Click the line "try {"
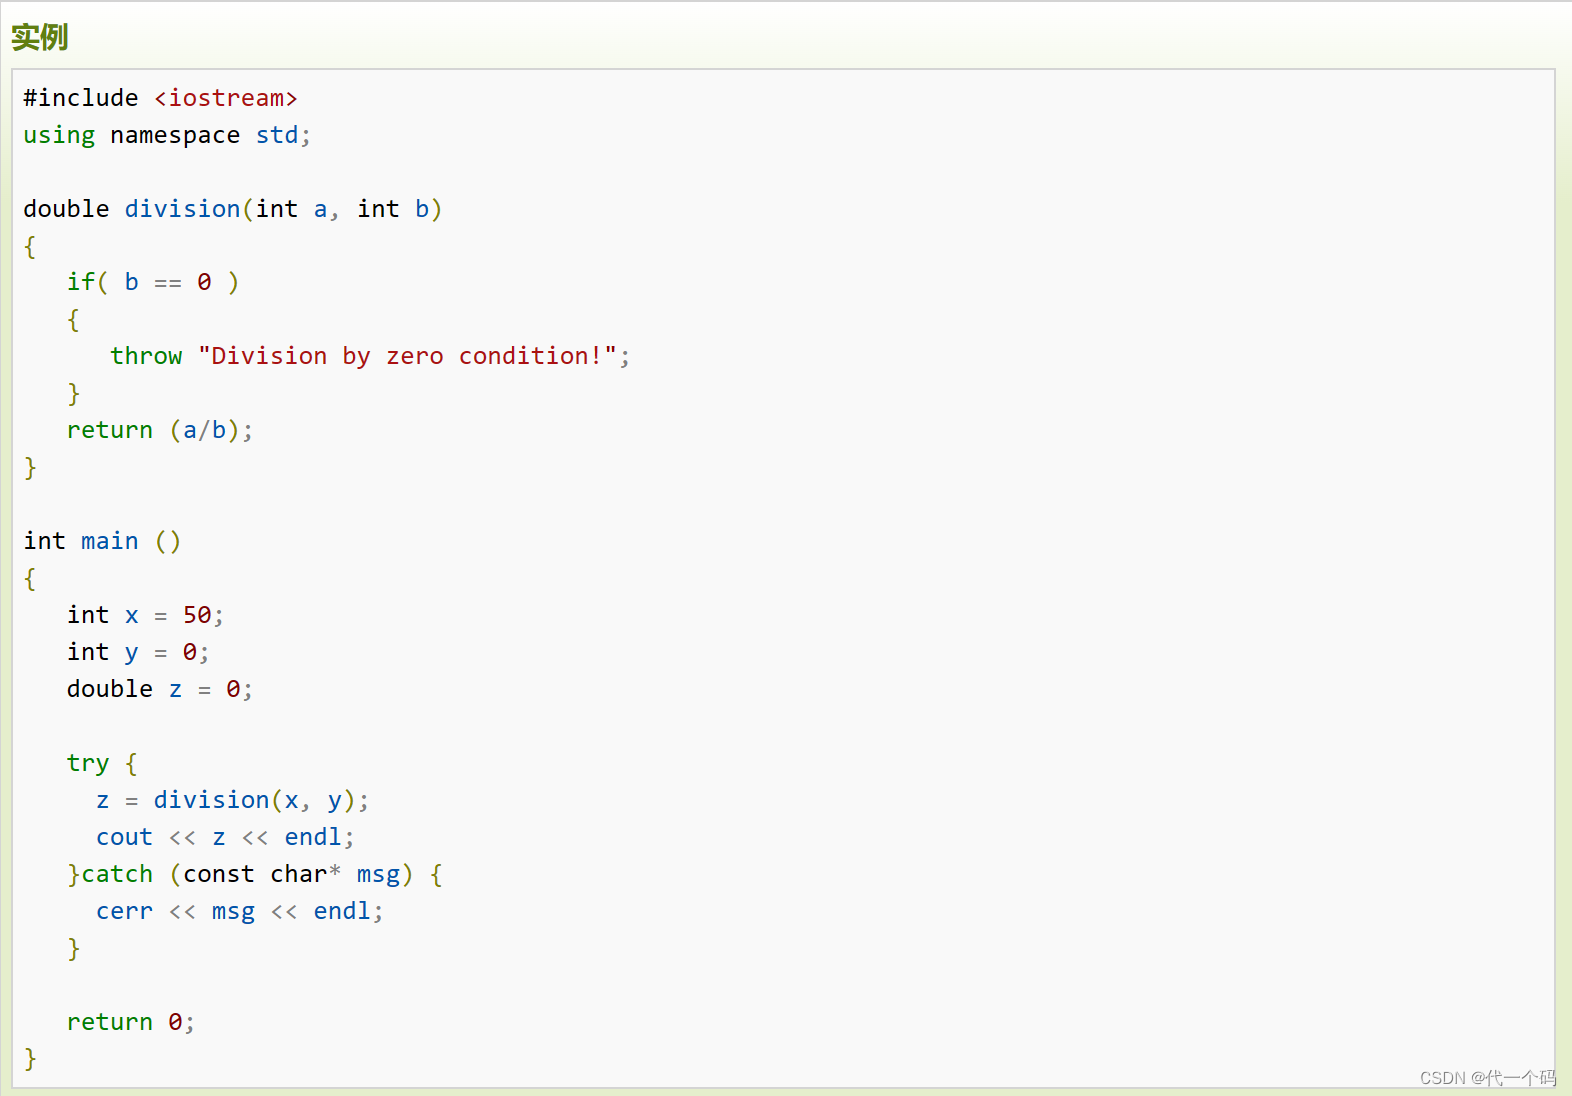This screenshot has width=1572, height=1096. coord(102,763)
